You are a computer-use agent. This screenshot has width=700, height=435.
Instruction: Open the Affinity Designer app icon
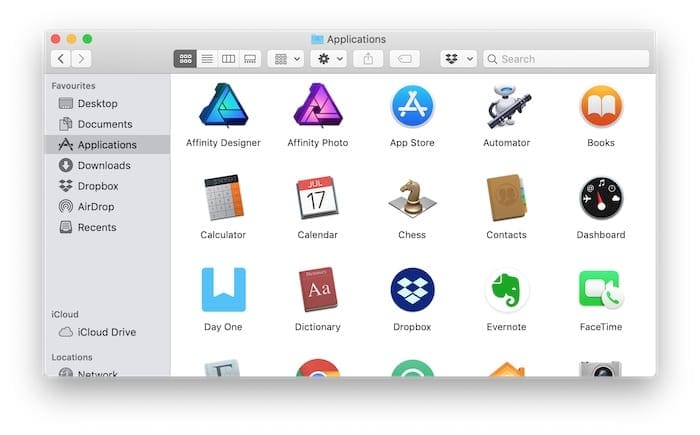pyautogui.click(x=223, y=106)
